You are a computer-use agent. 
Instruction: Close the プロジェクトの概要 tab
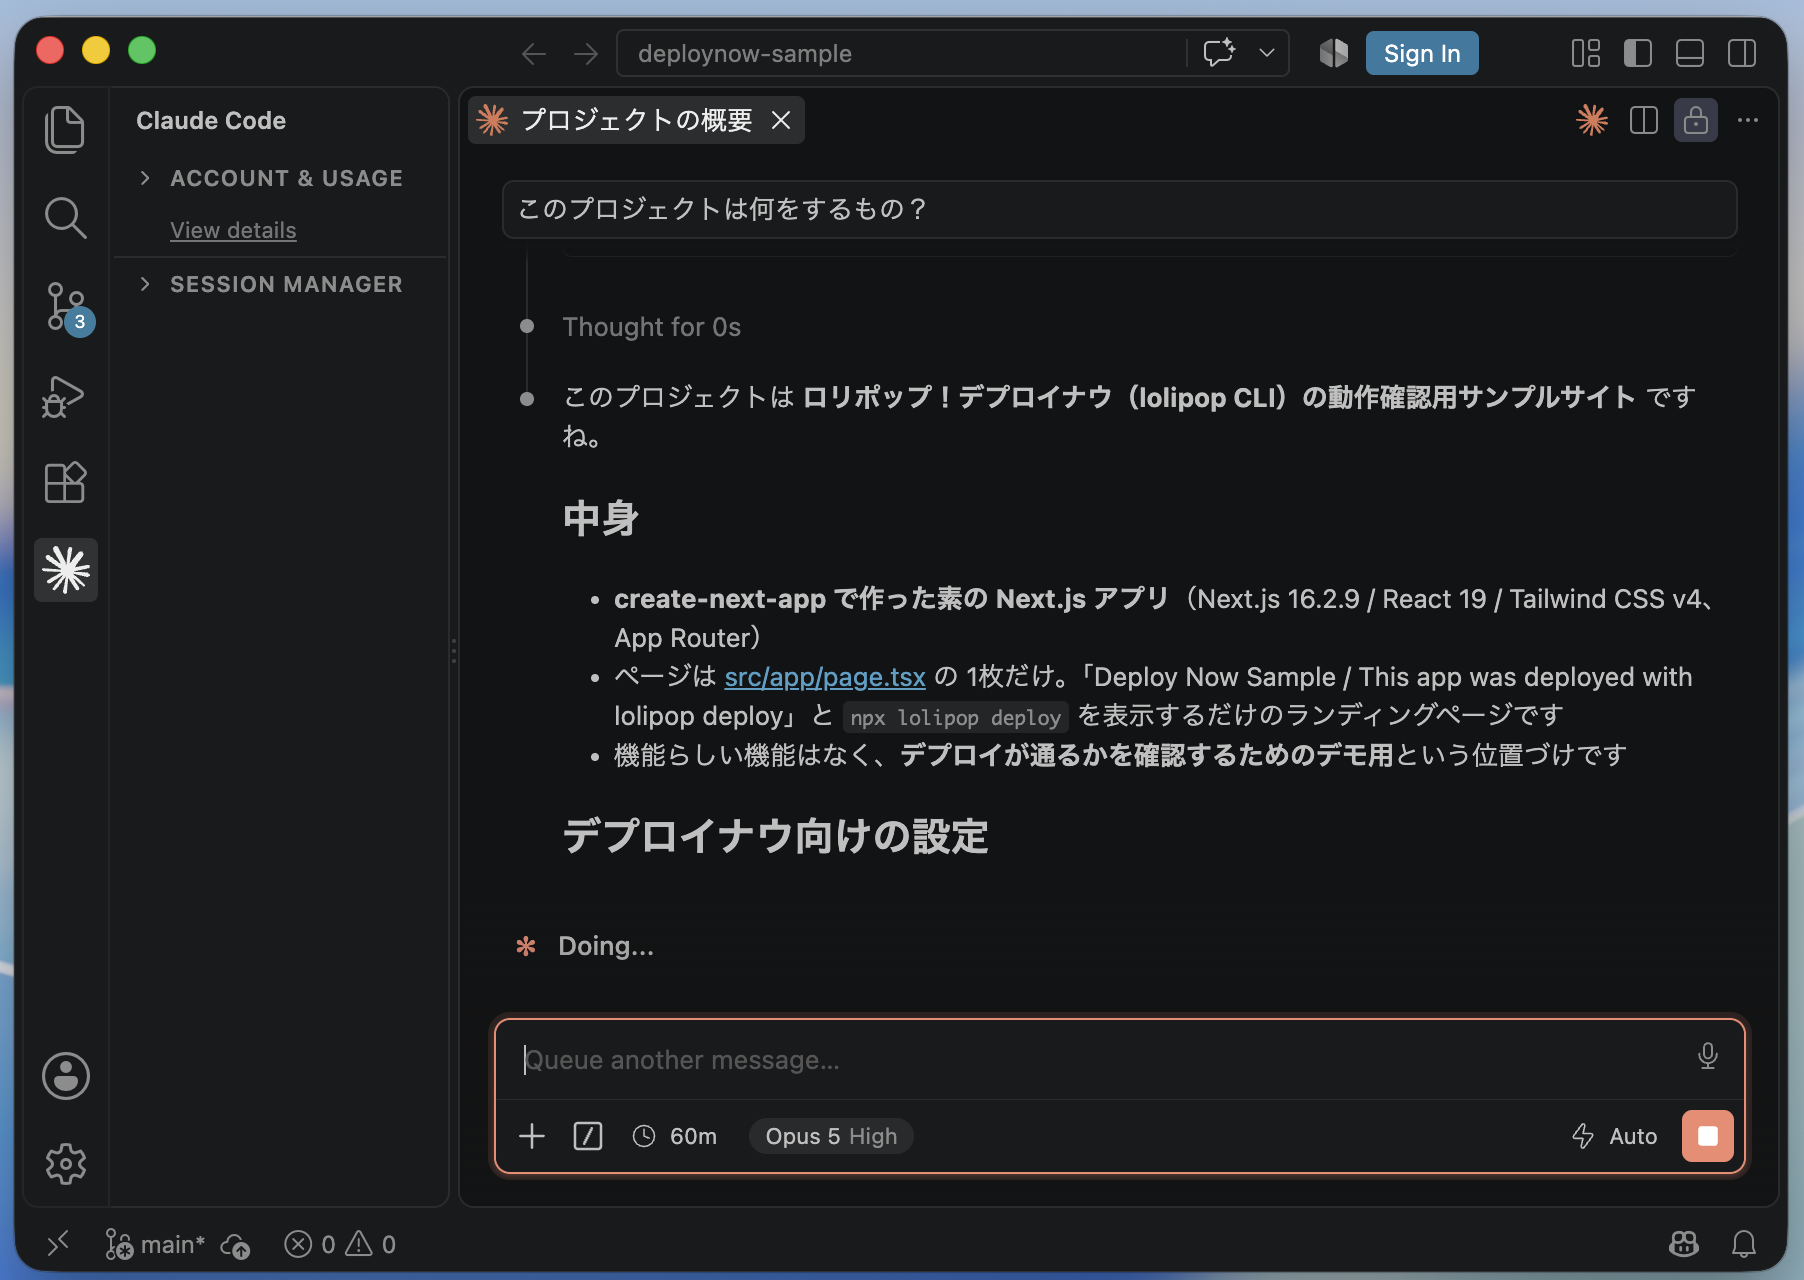(781, 120)
